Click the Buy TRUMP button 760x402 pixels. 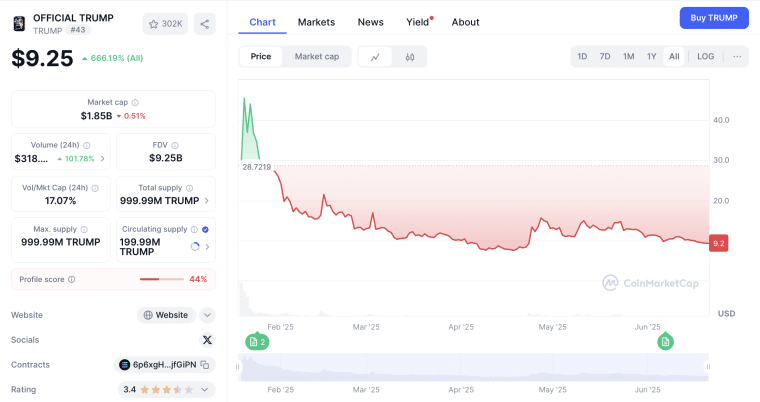coord(713,18)
